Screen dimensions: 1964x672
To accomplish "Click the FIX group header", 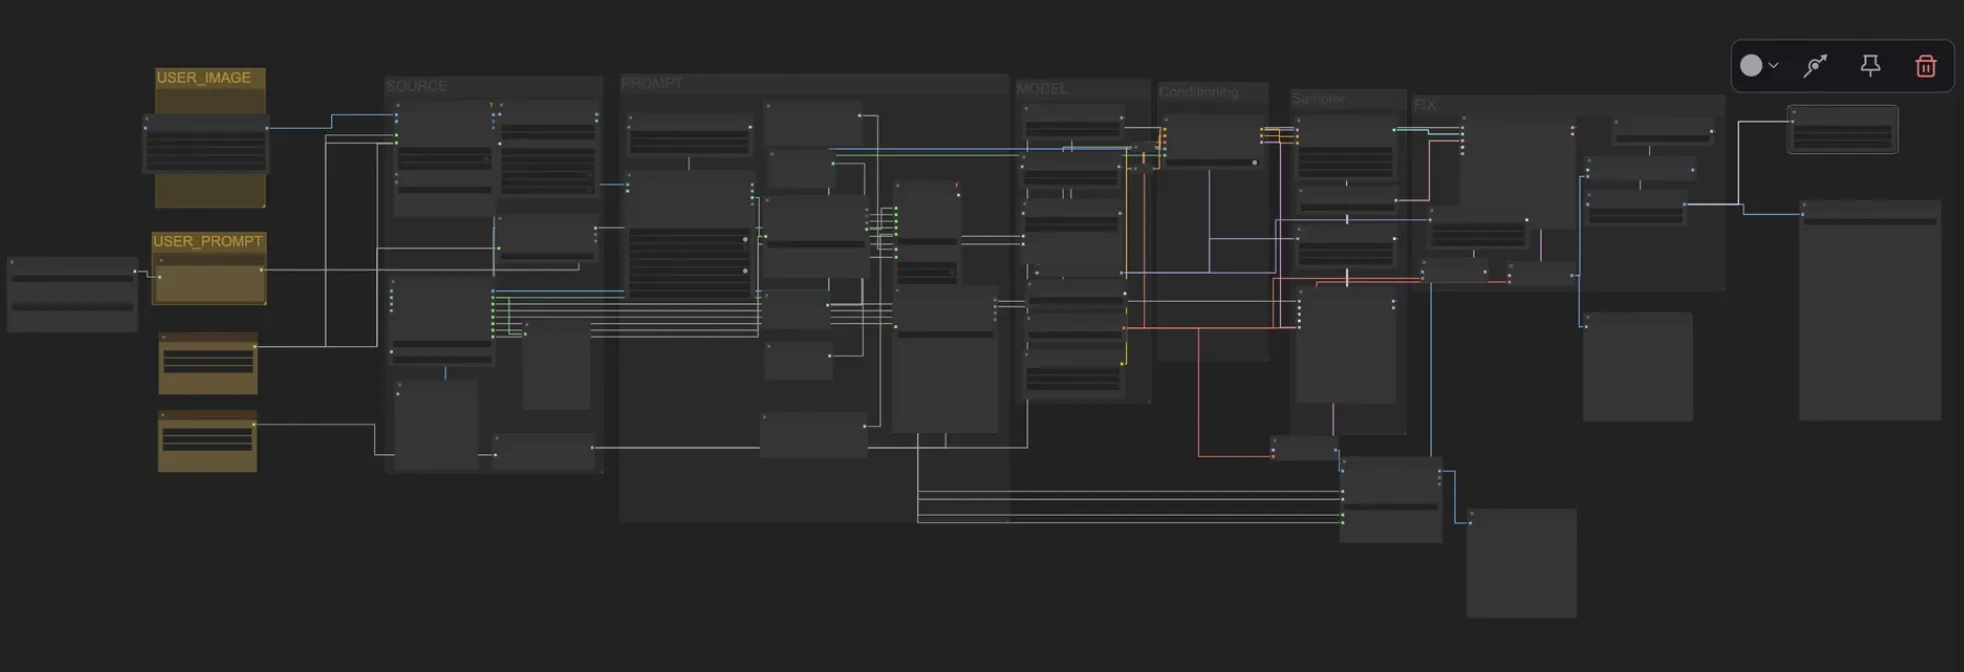I will pyautogui.click(x=1425, y=105).
